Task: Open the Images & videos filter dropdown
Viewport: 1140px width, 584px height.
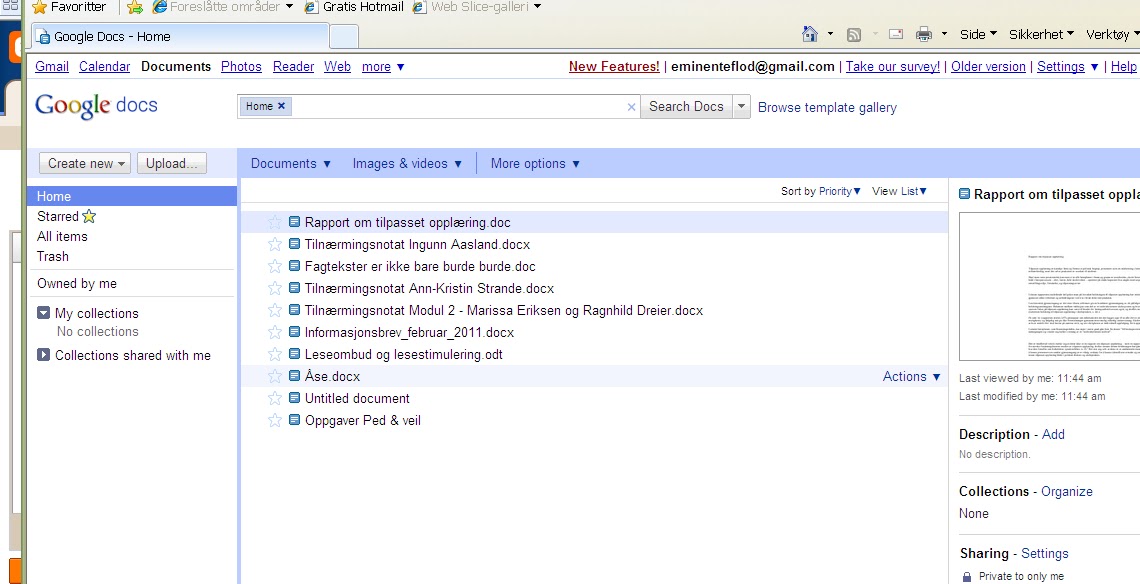Action: coord(407,164)
